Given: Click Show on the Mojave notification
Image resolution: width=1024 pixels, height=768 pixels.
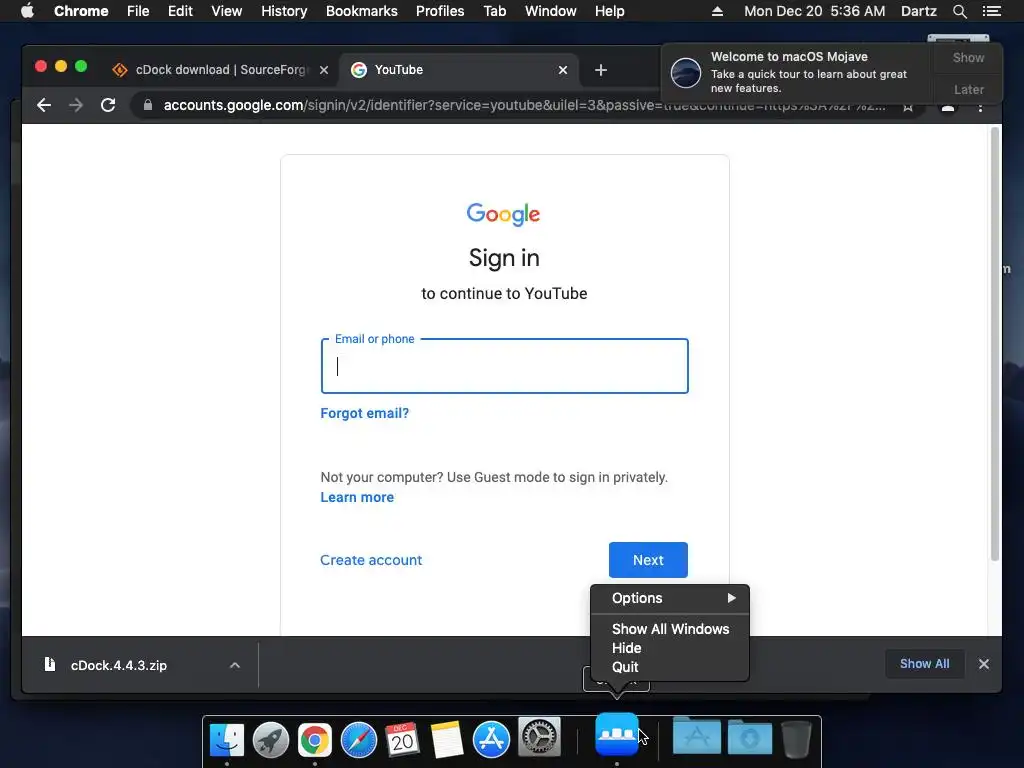Looking at the screenshot, I should pyautogui.click(x=968, y=57).
